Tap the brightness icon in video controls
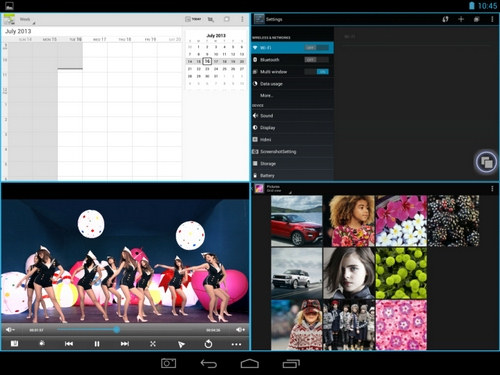Viewport: 500px width, 375px height. point(42,343)
